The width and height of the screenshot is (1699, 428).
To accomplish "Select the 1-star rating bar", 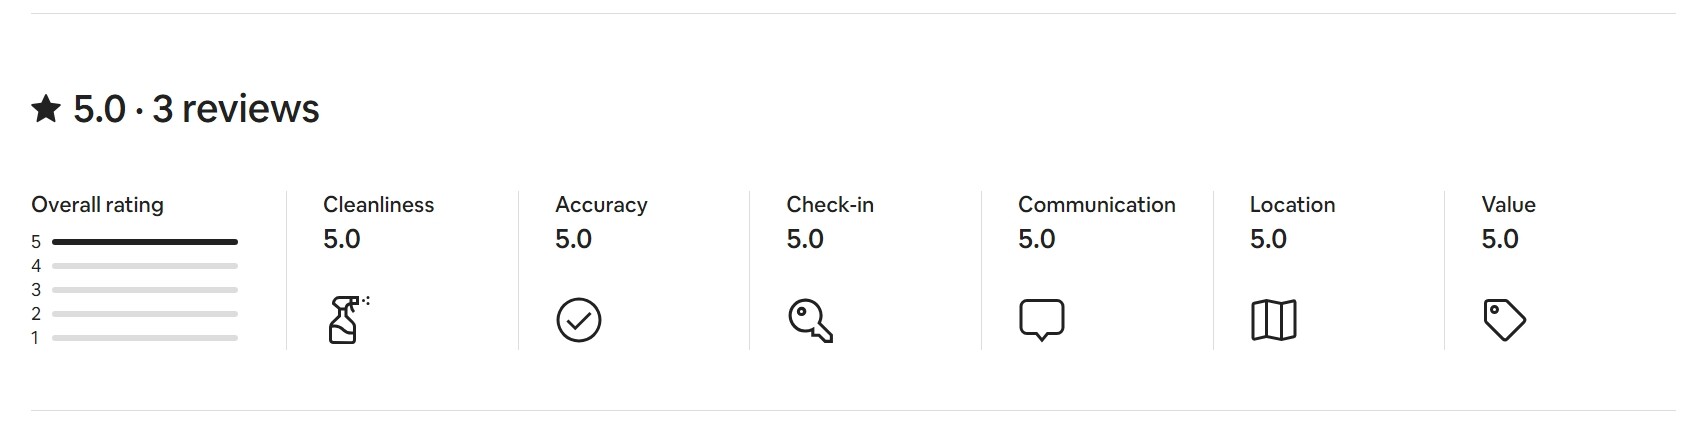I will (x=144, y=338).
